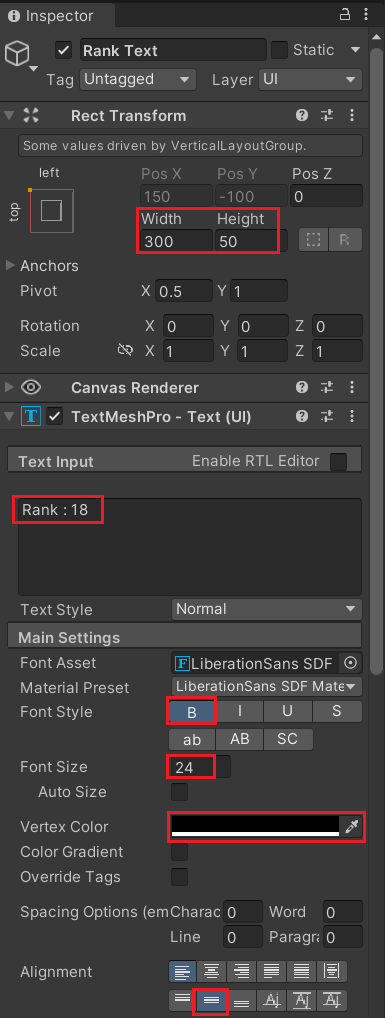Select left horizontal alignment
Viewport: 385px width, 1018px height.
[182, 972]
